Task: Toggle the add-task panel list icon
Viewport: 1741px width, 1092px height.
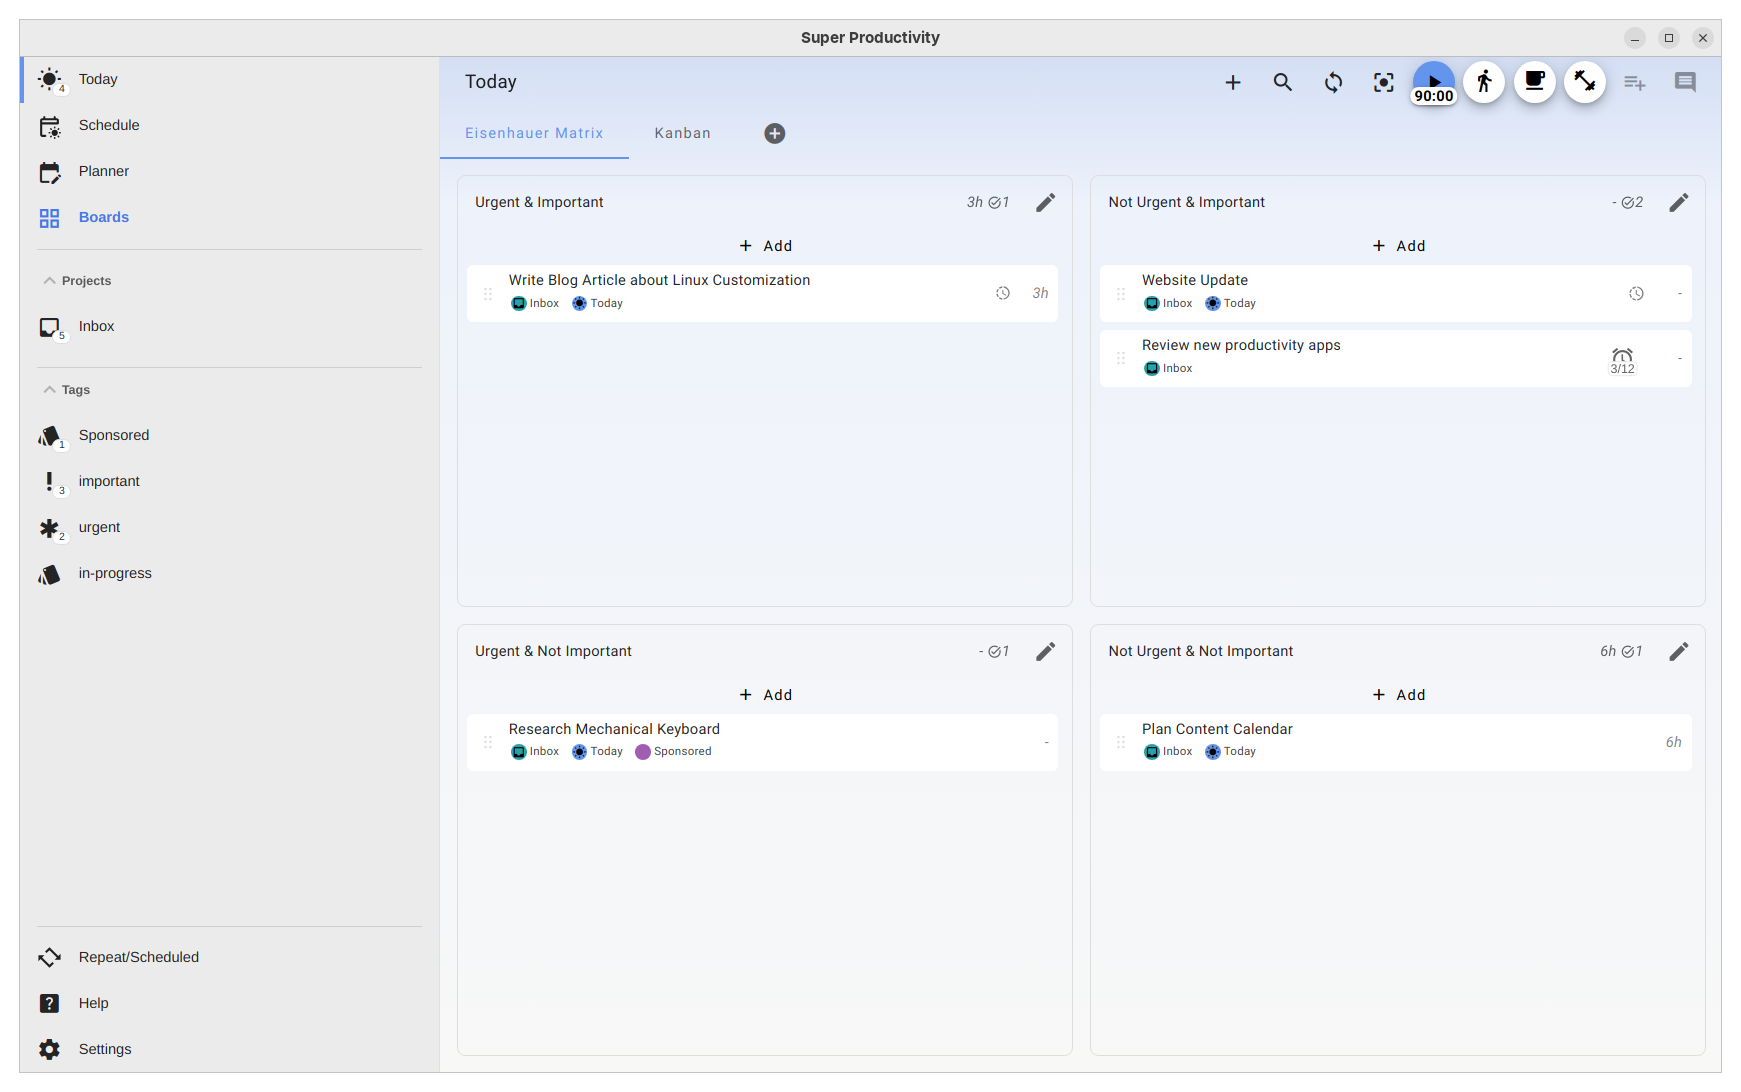Action: [1634, 83]
